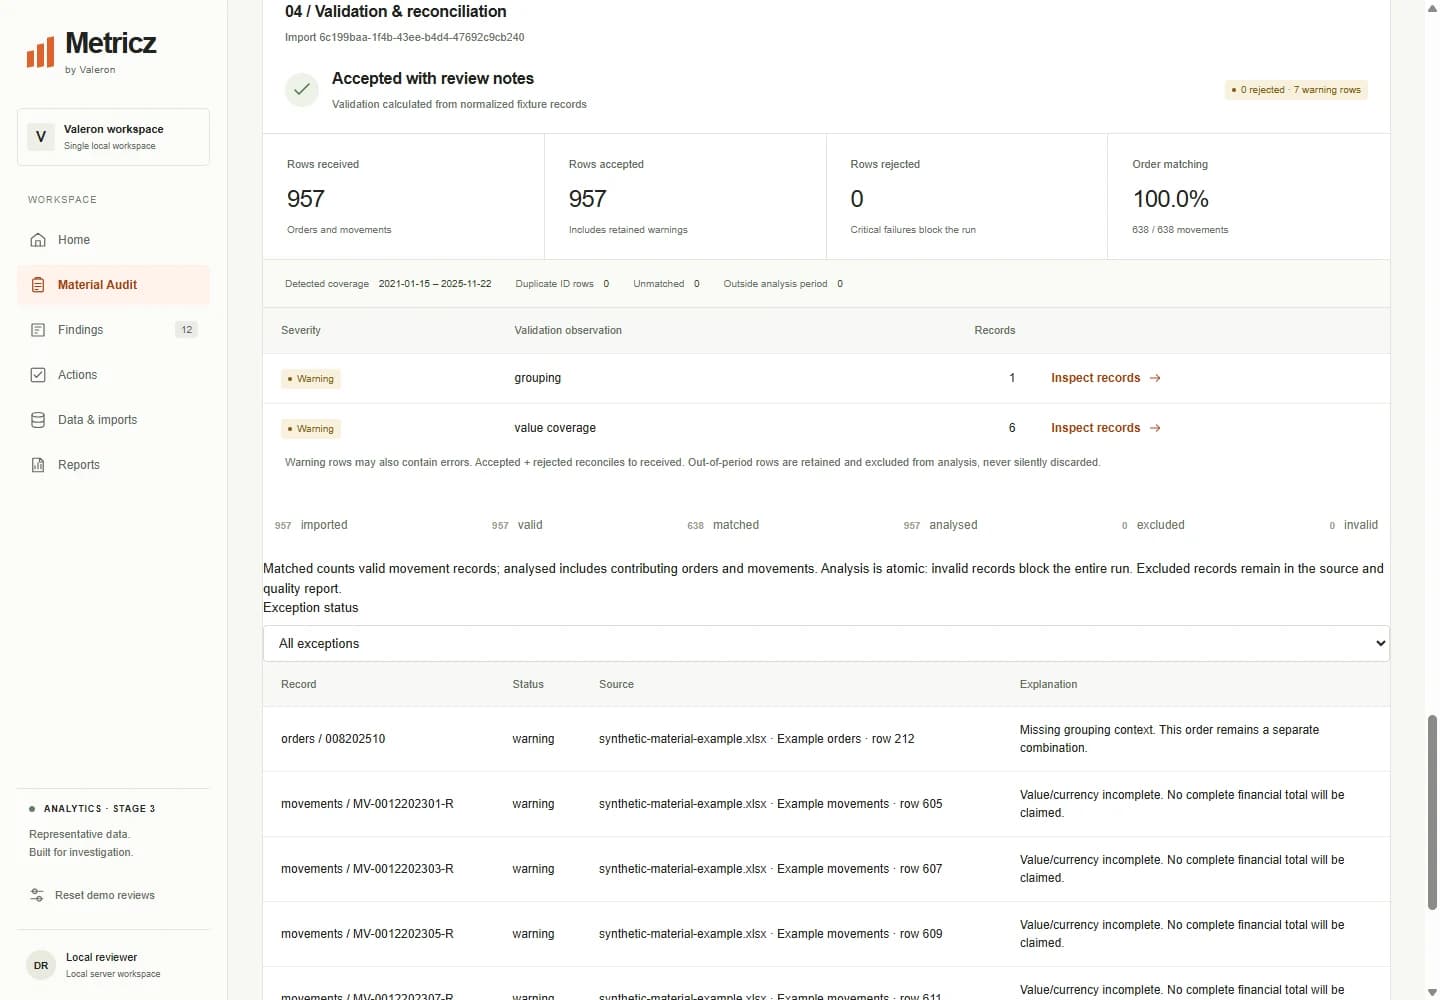
Task: Click the Record column header
Action: 298,684
